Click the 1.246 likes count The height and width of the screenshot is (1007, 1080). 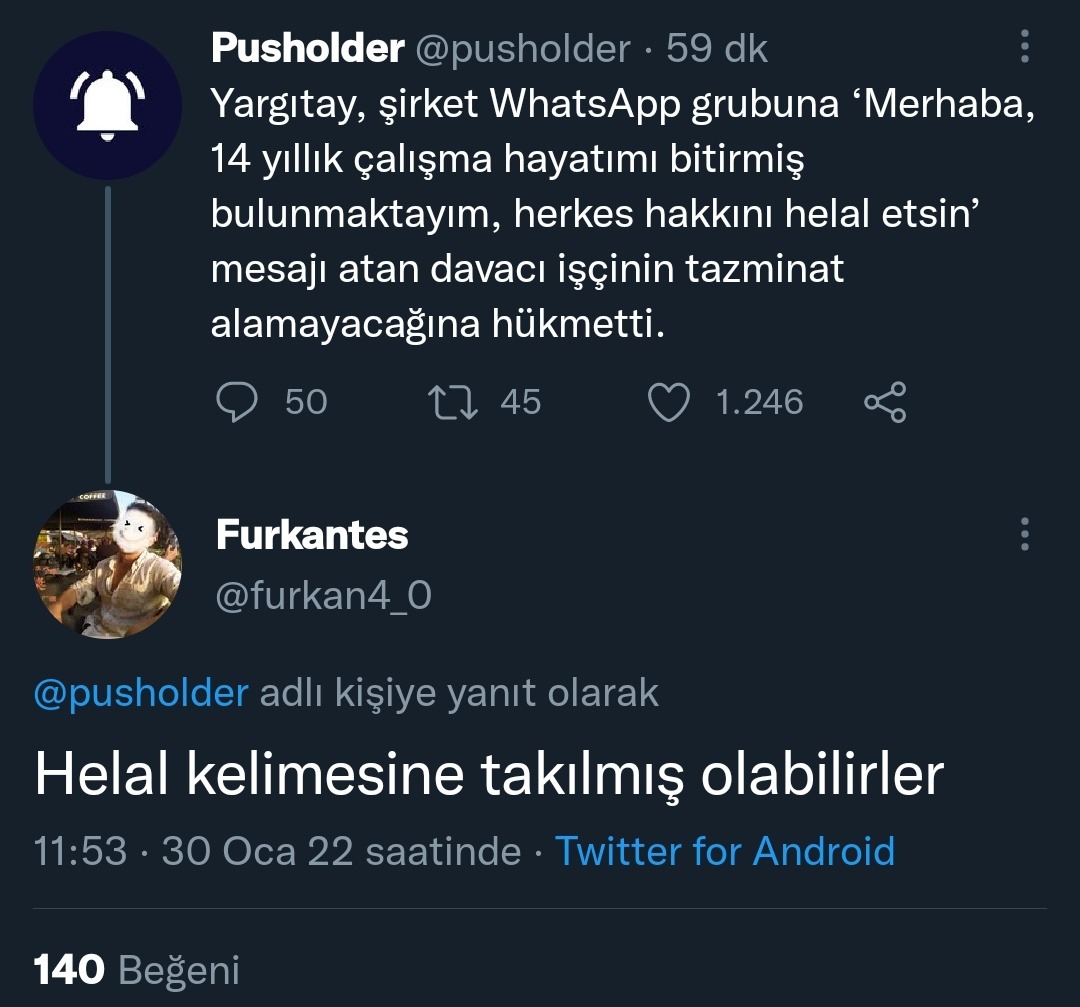pos(759,402)
